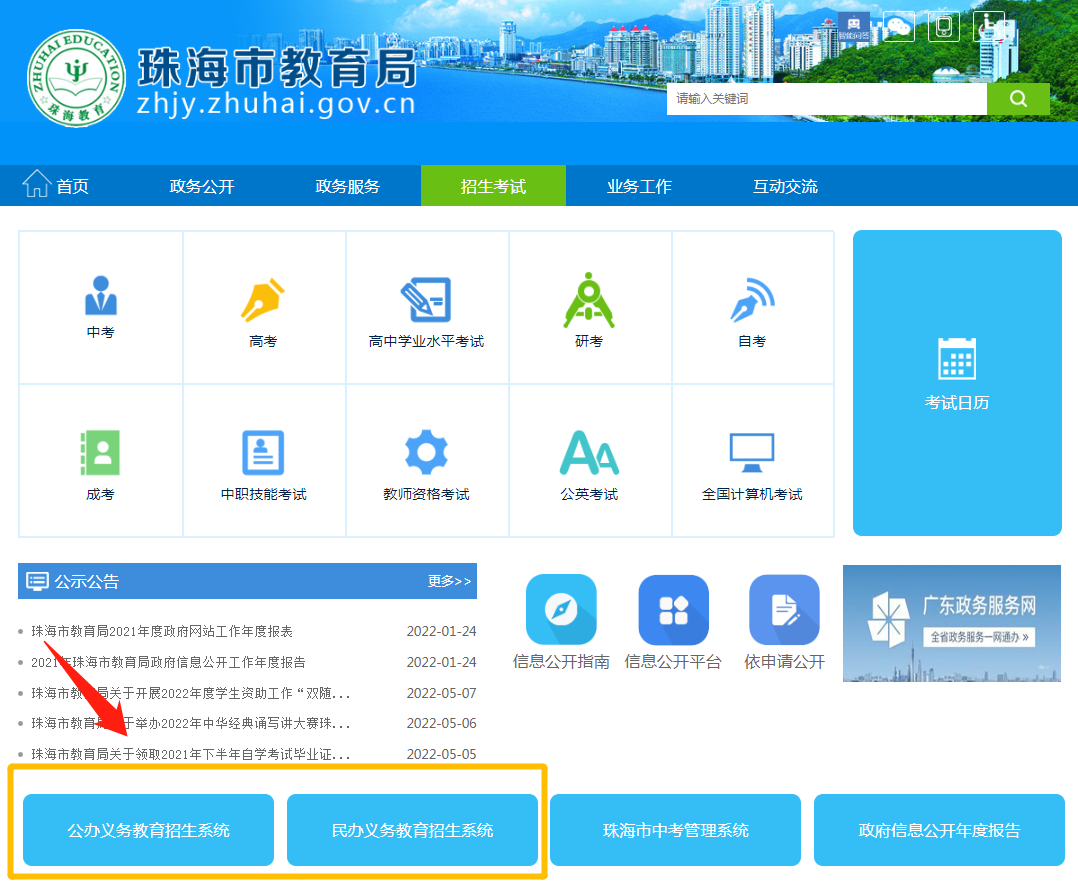This screenshot has height=892, width=1078.
Task: Open 全国计算机考试 monitor icon
Action: (x=752, y=453)
